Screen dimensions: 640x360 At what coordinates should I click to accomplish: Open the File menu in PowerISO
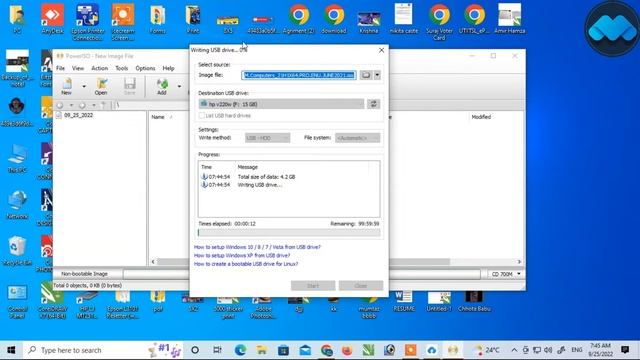point(60,68)
